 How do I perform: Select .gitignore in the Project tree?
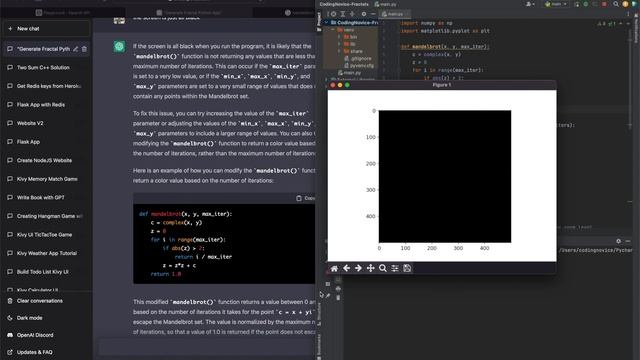tap(358, 58)
